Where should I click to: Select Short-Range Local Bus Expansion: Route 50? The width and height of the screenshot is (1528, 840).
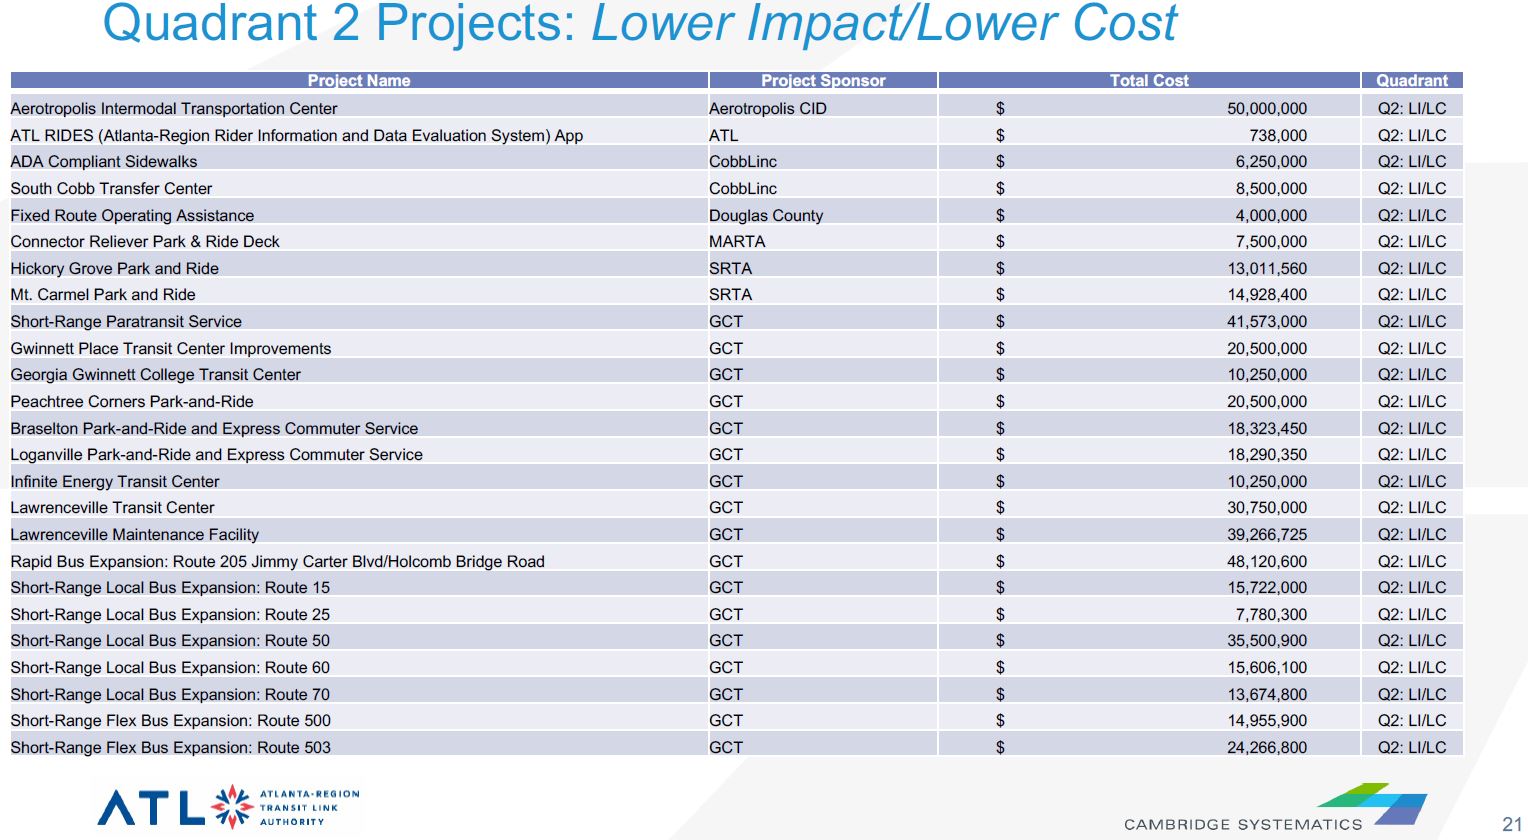tap(170, 640)
